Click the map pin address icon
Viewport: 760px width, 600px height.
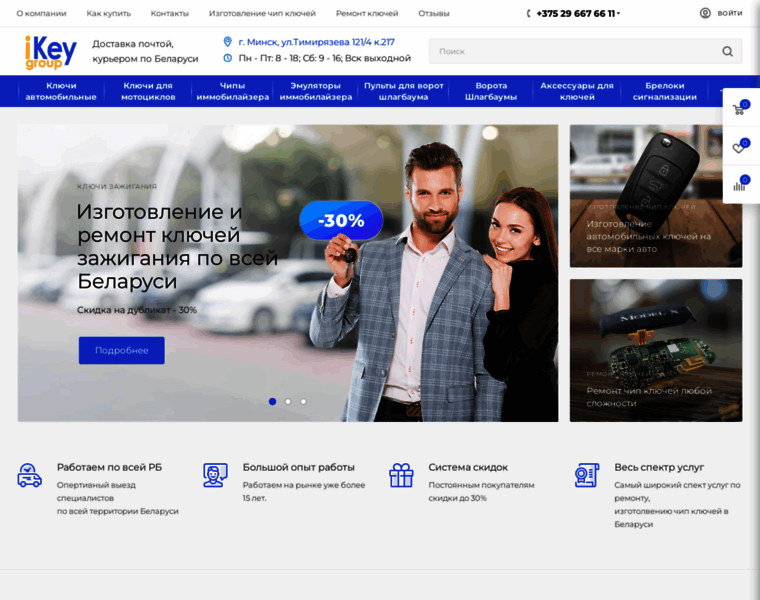[228, 42]
